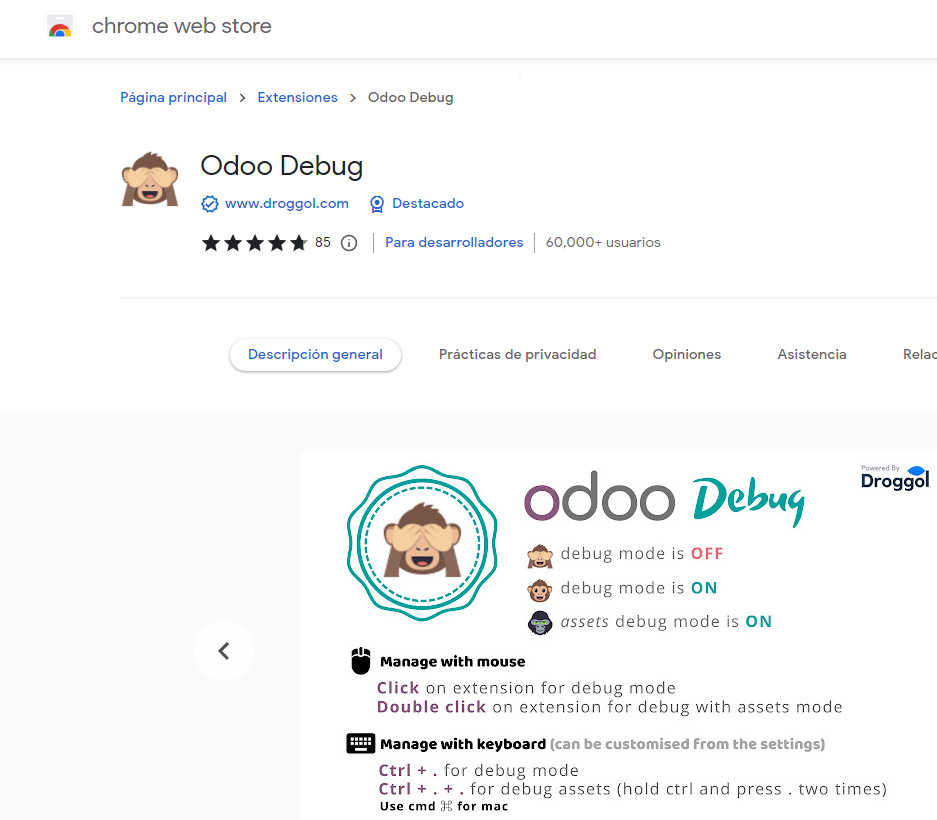The image size is (937, 820).
Task: Go to previous screenshot with left arrow
Action: 223,651
